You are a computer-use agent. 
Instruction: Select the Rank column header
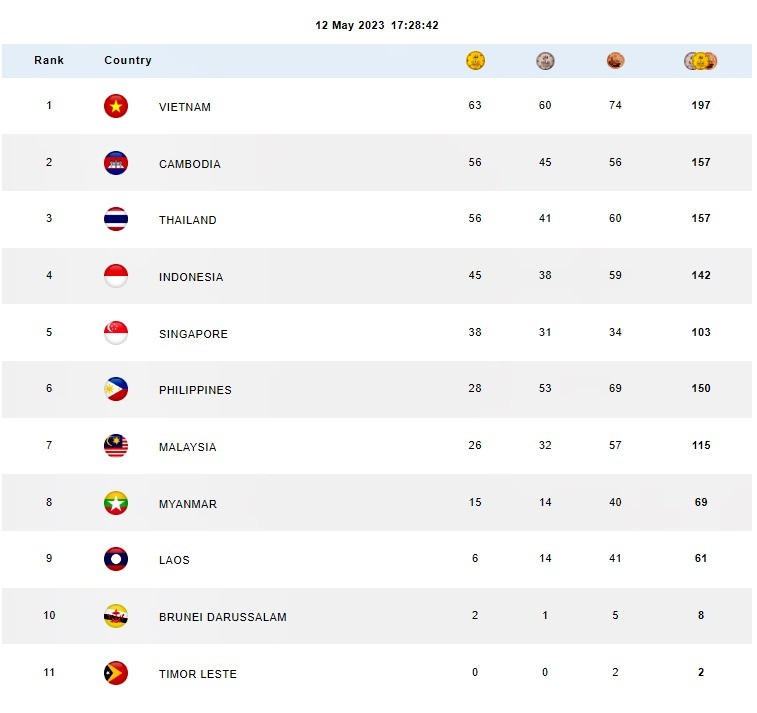[49, 61]
